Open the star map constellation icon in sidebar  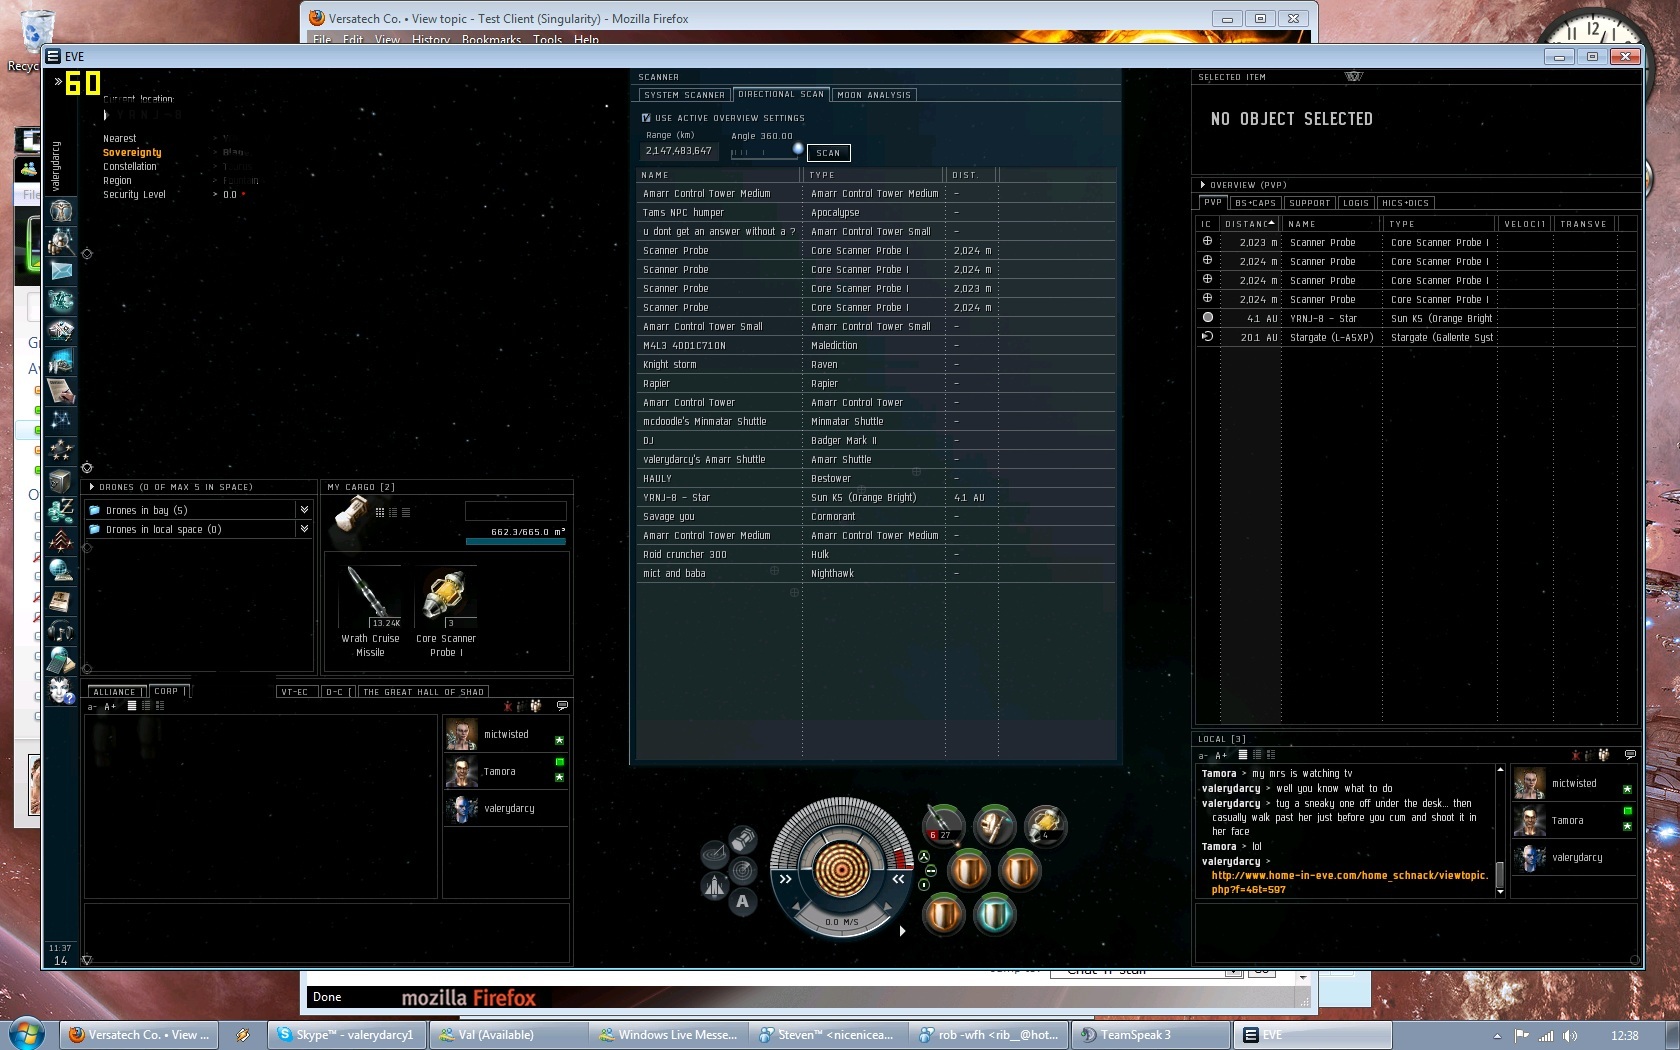click(x=61, y=420)
